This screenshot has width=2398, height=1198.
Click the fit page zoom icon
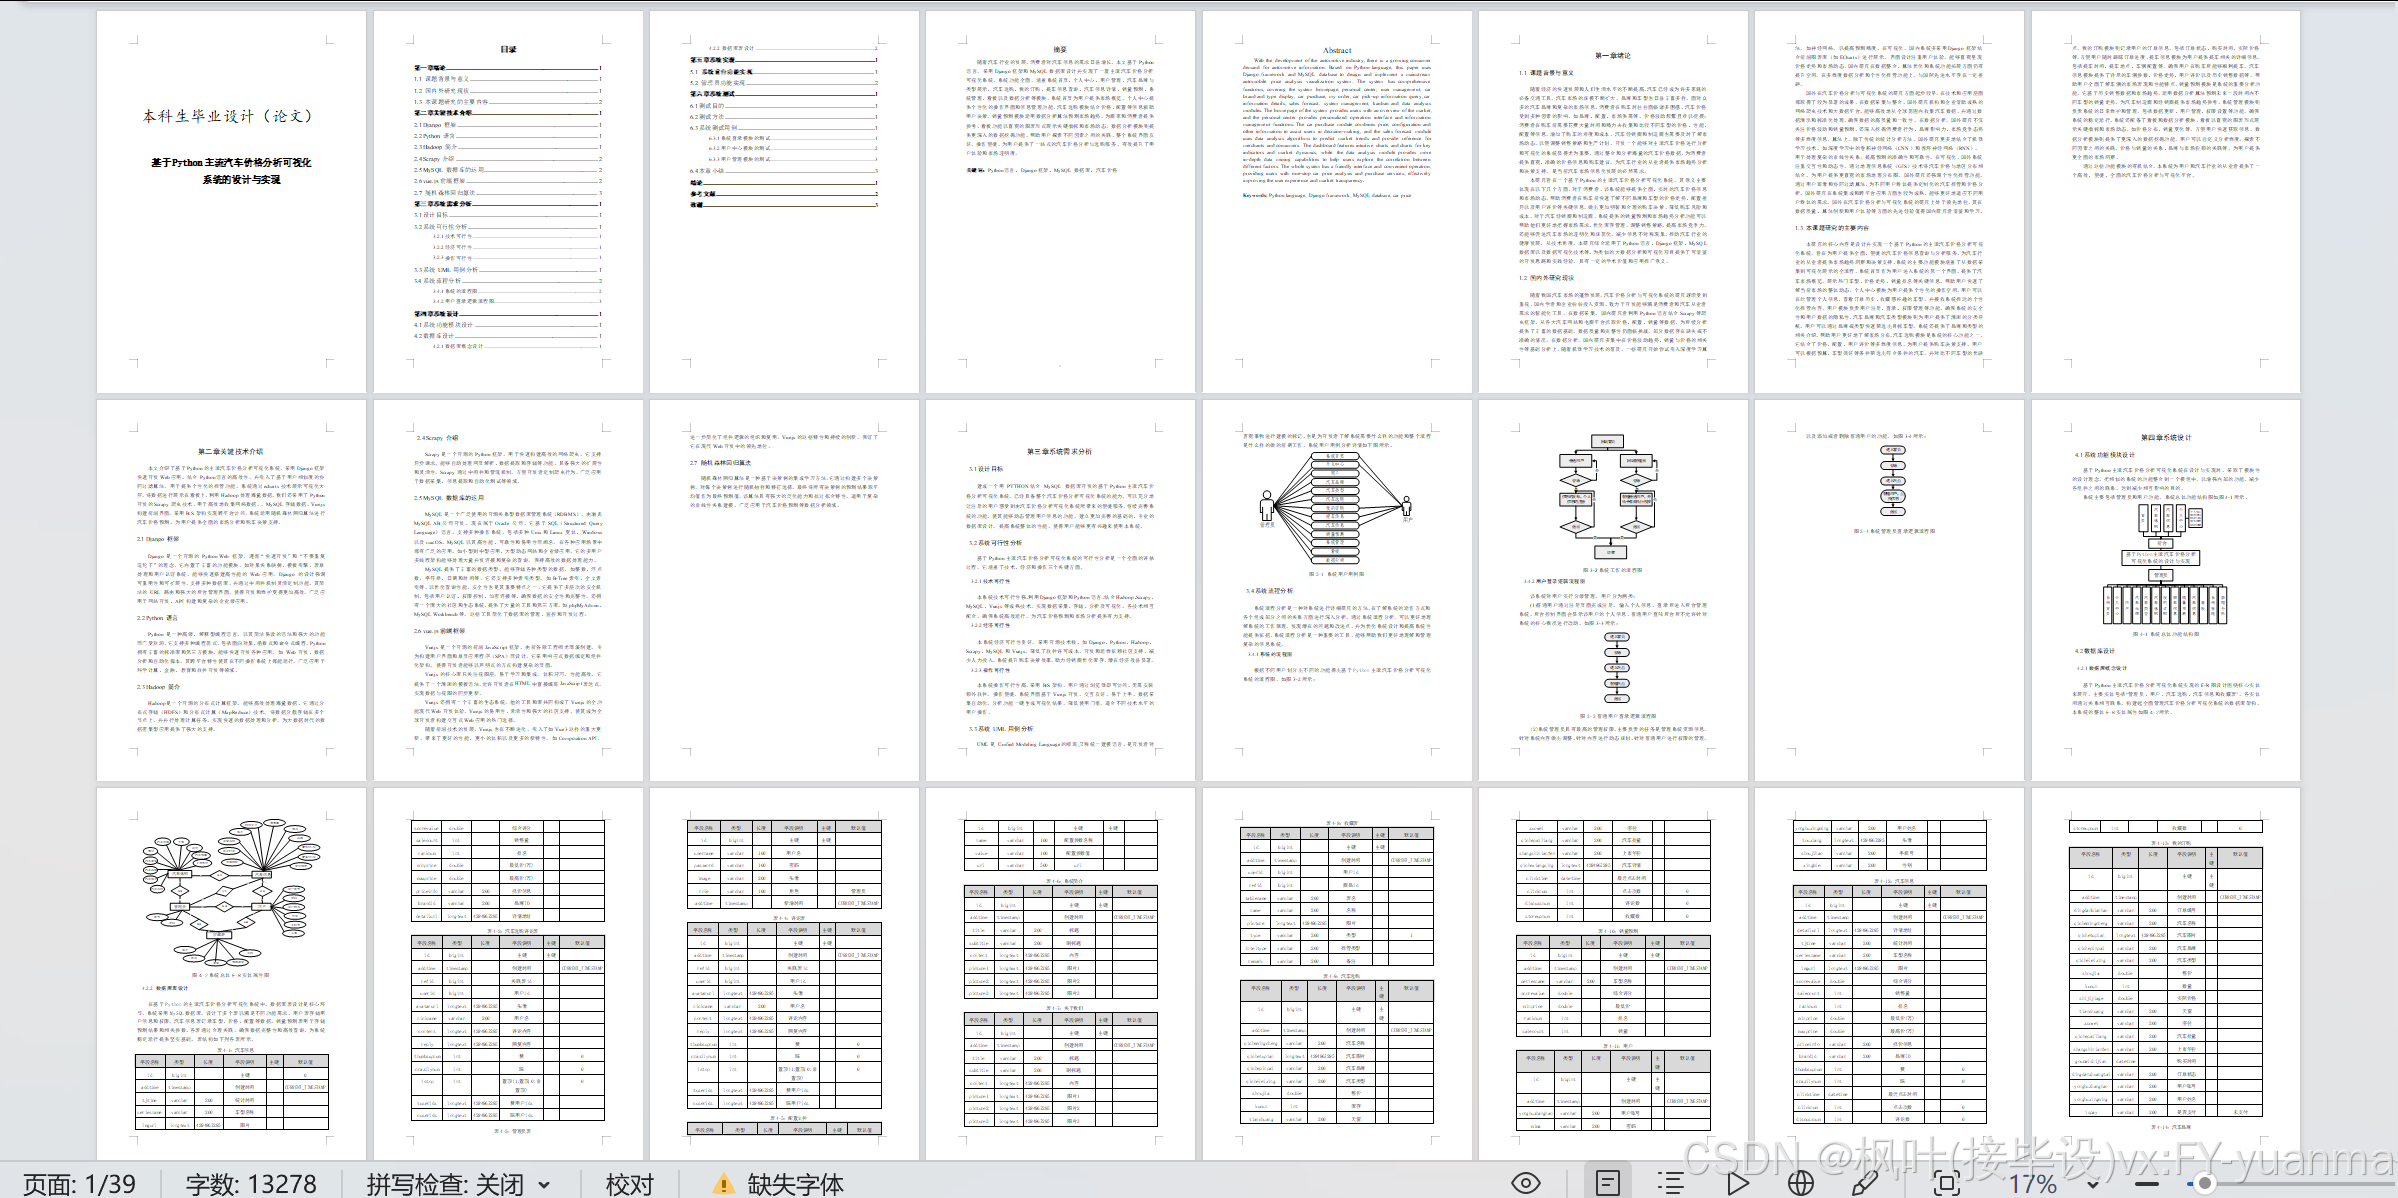pyautogui.click(x=1946, y=1183)
